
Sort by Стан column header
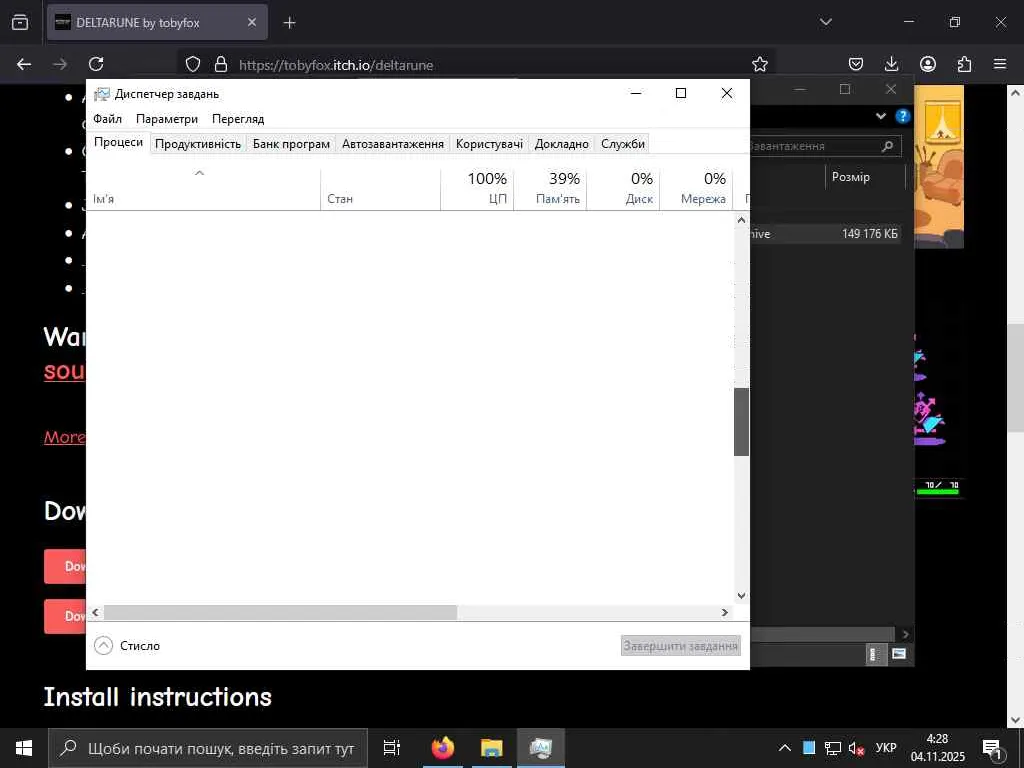(380, 189)
